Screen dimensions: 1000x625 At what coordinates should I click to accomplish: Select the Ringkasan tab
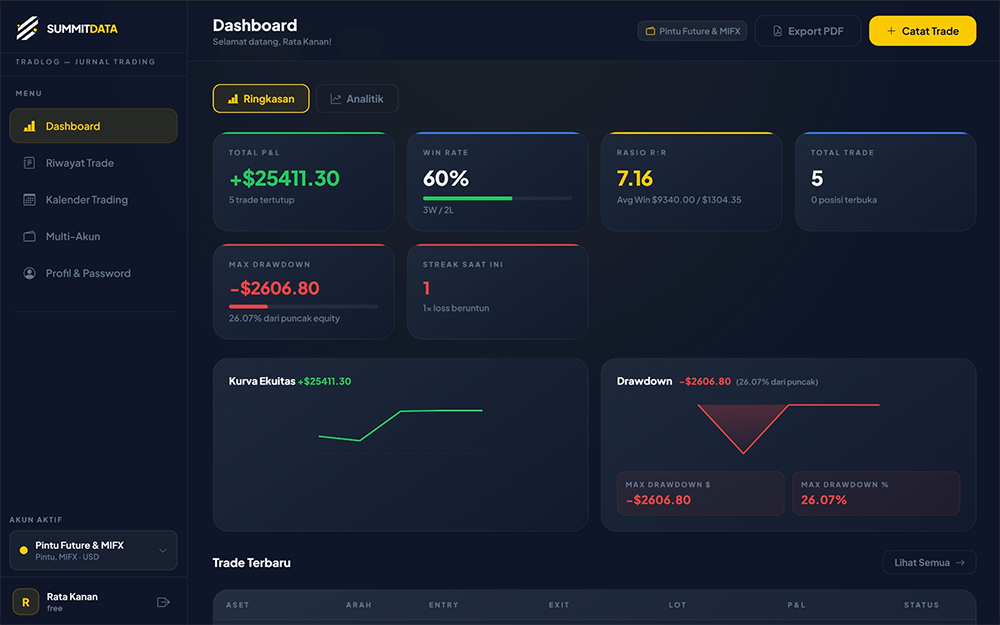(261, 98)
